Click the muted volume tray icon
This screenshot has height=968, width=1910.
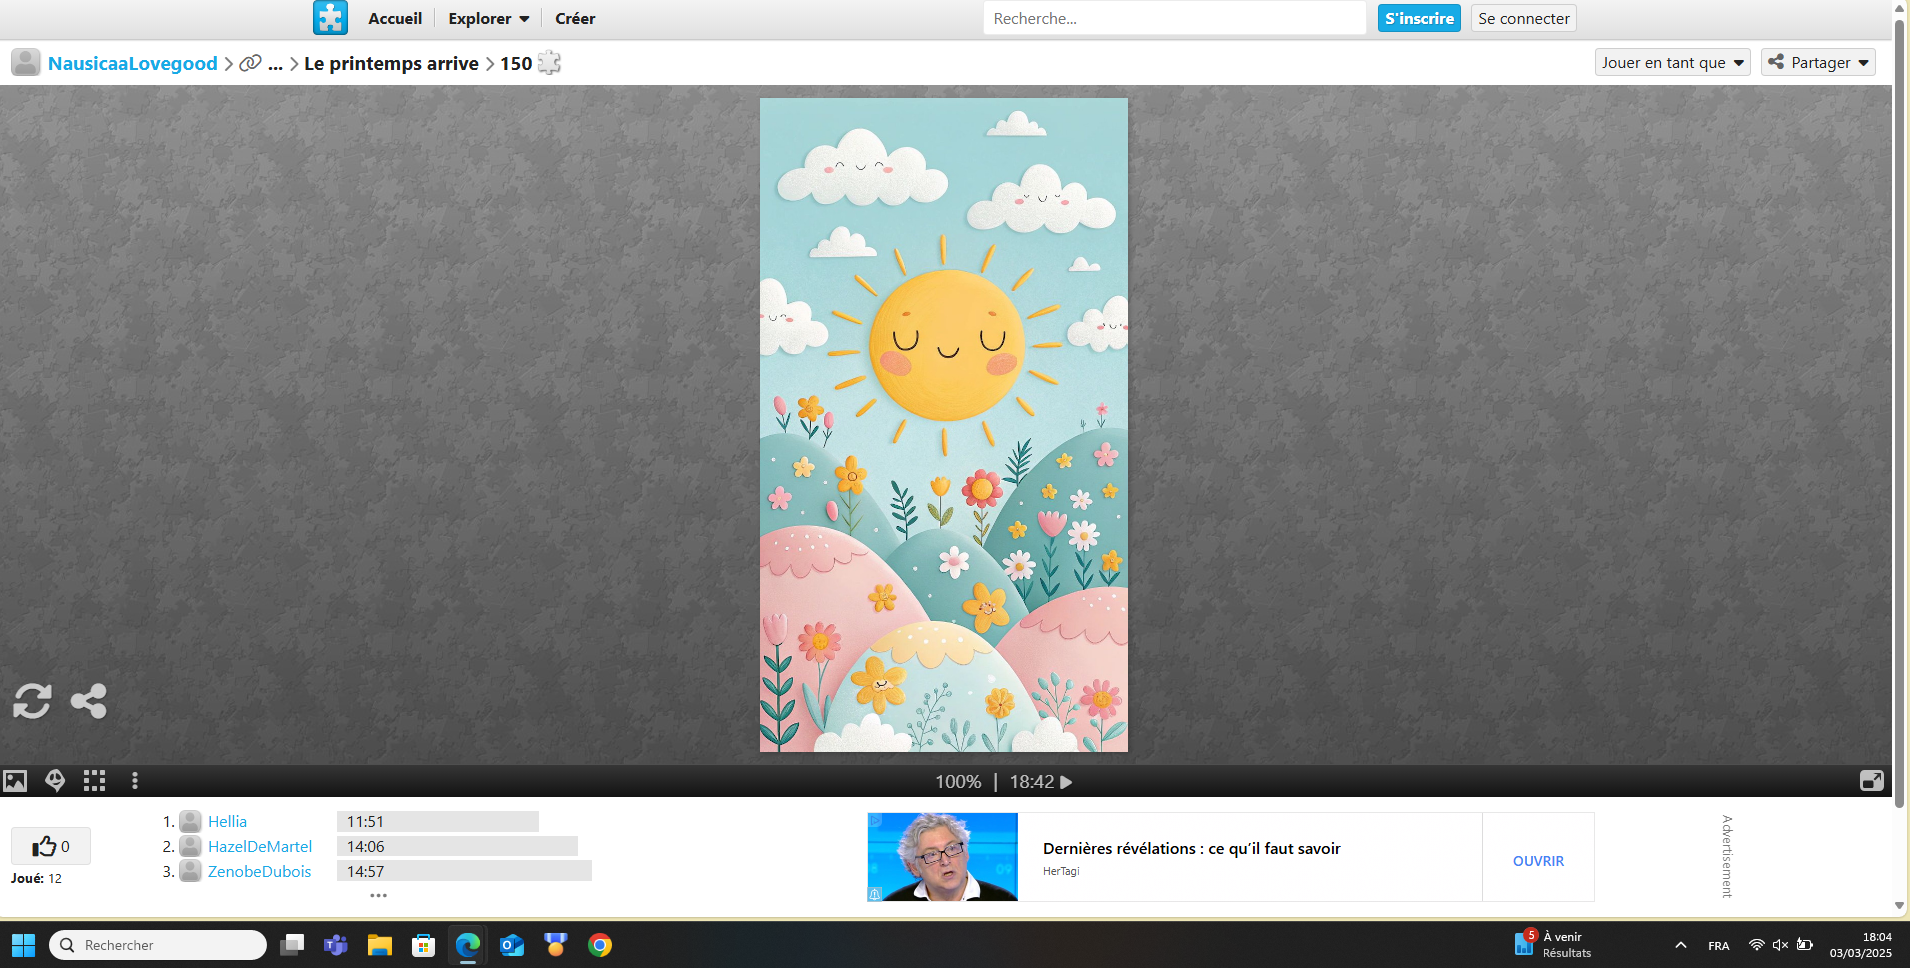point(1780,945)
